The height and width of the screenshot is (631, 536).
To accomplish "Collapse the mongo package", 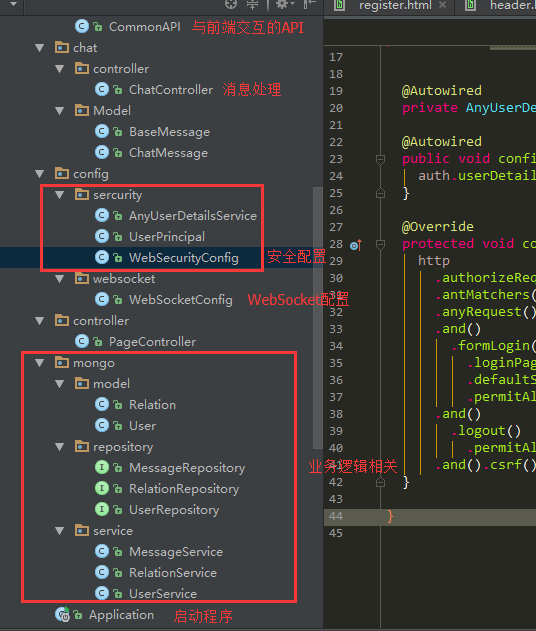I will point(39,363).
